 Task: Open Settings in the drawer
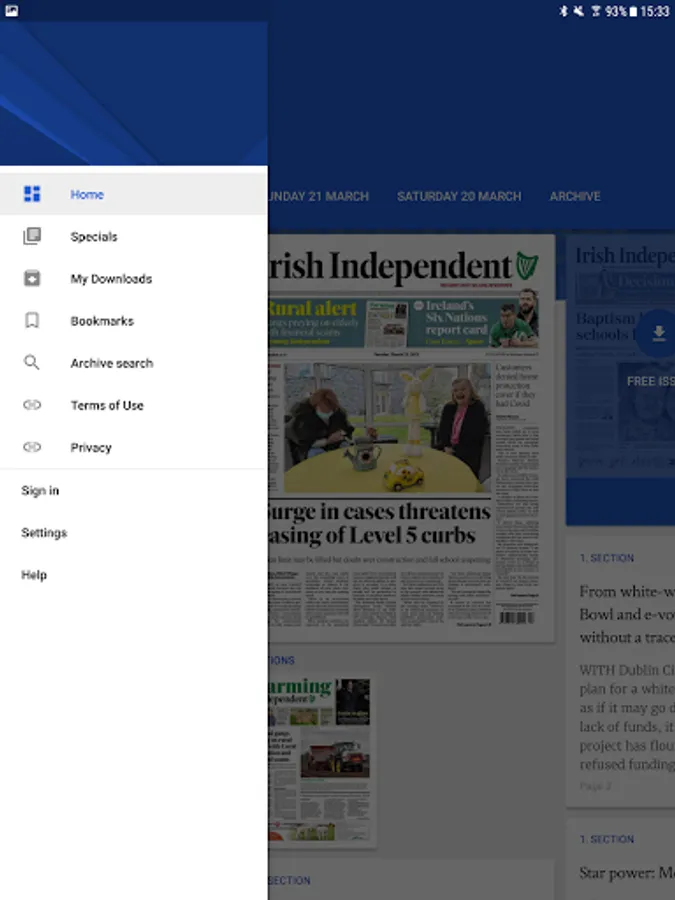(134, 533)
